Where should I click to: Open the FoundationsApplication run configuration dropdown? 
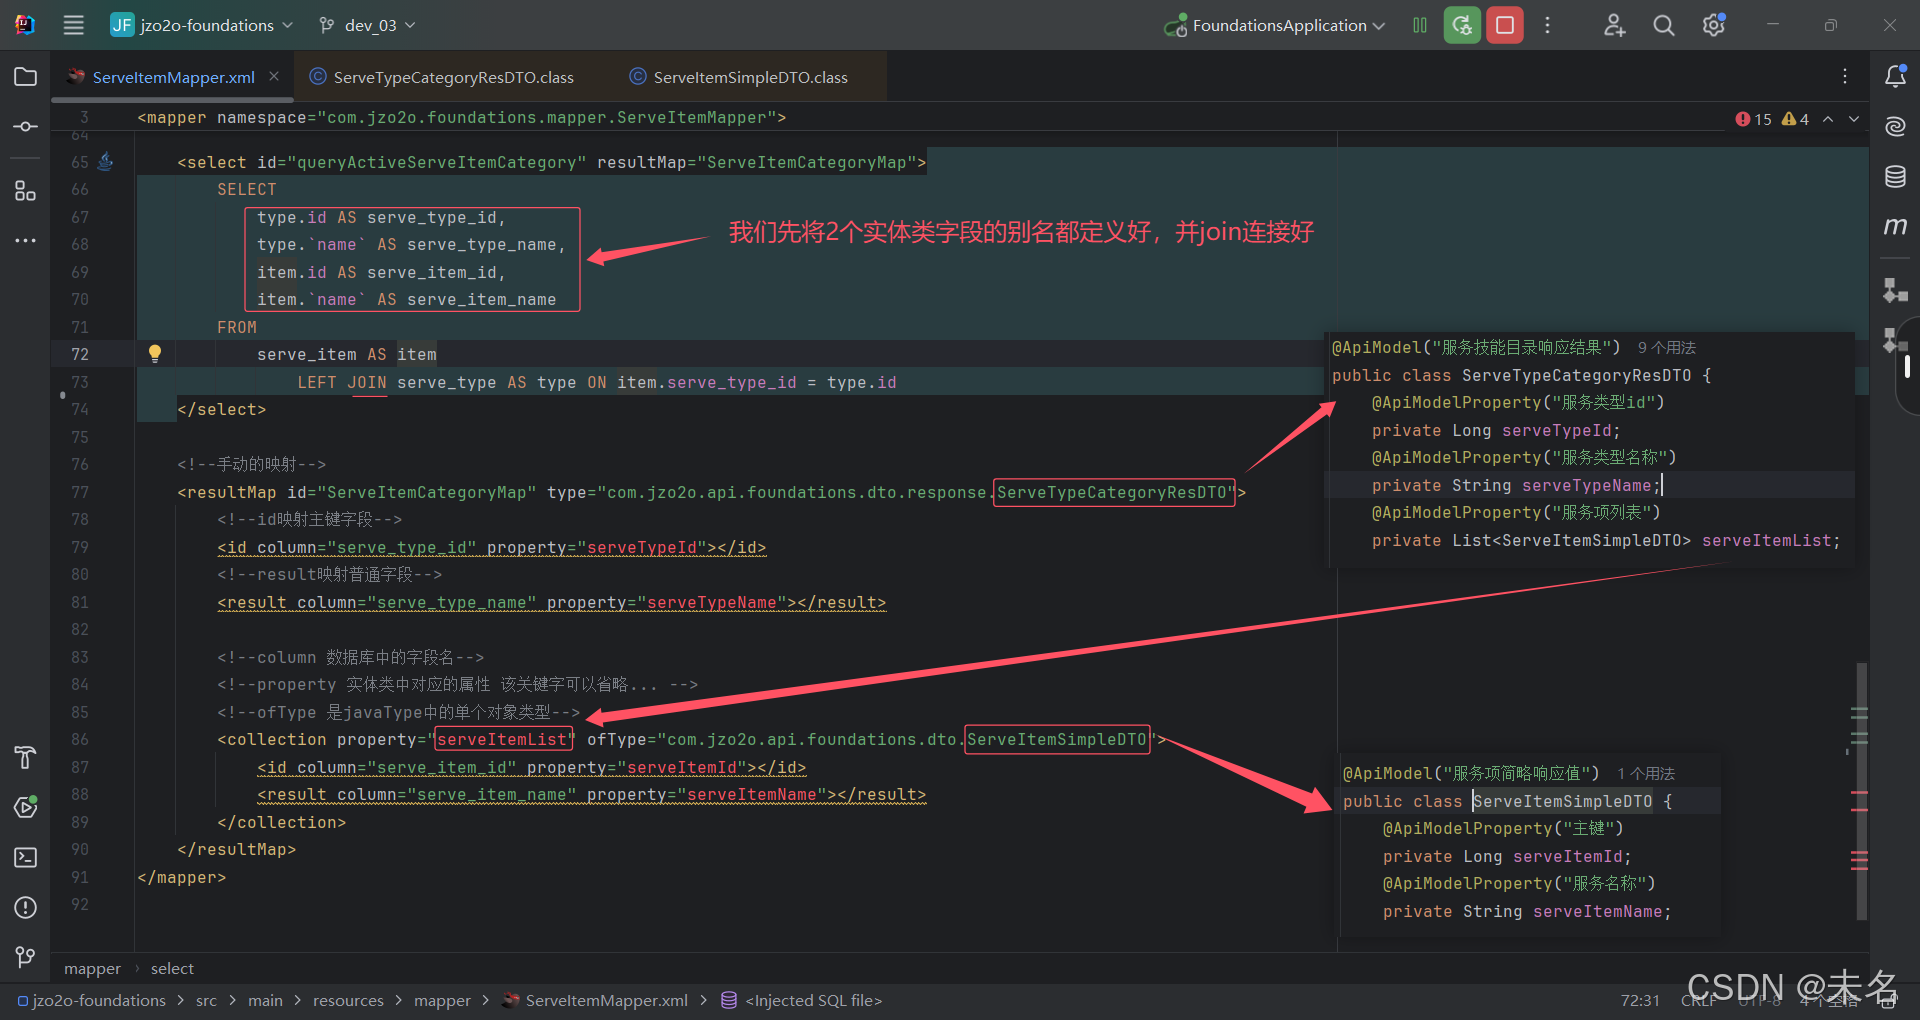coord(1273,25)
